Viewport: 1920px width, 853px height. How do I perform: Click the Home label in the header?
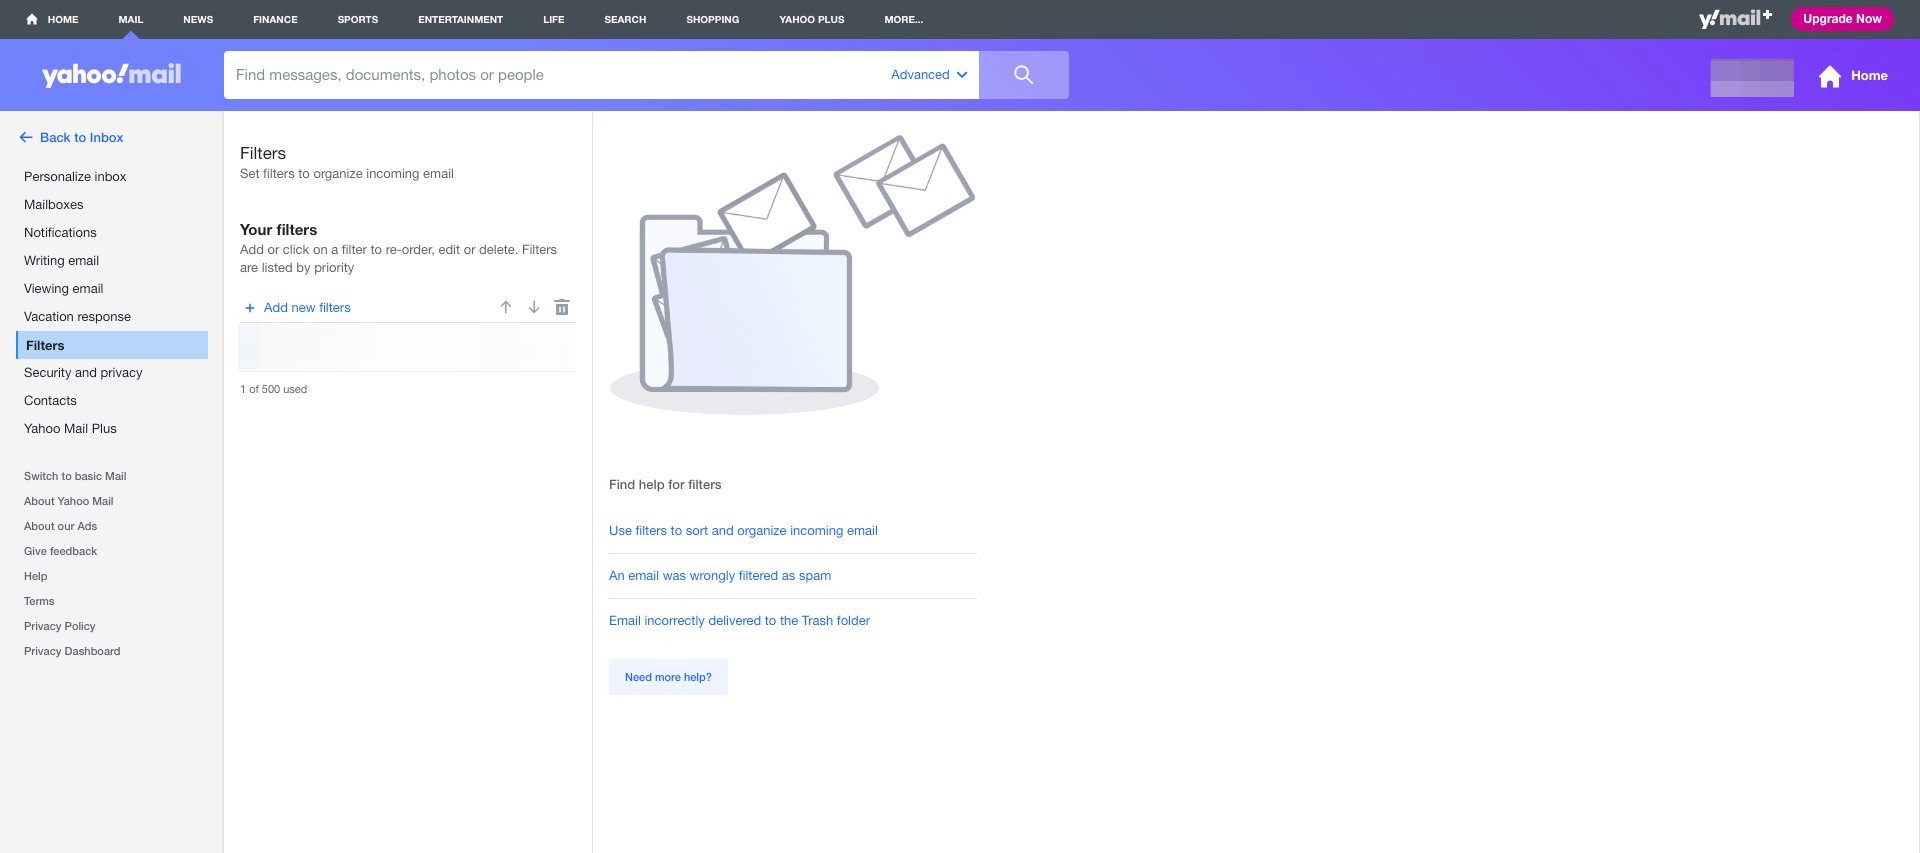[1869, 76]
